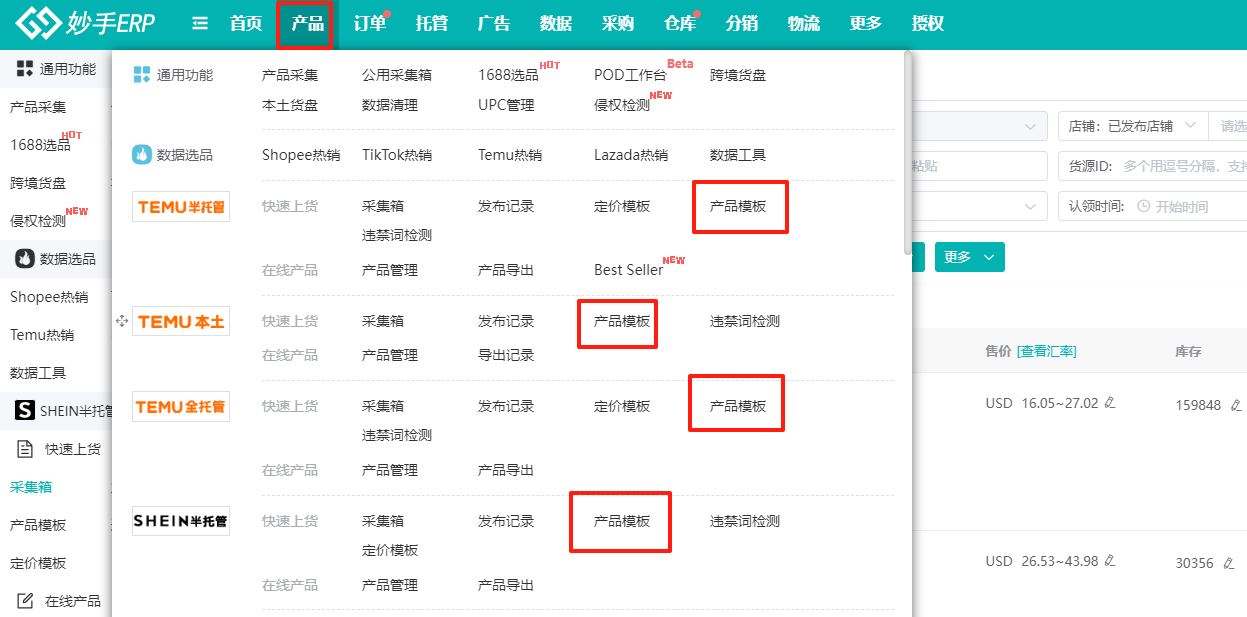Open 违禁词检测 in TEMU本土 row
The width and height of the screenshot is (1247, 617).
[x=745, y=321]
